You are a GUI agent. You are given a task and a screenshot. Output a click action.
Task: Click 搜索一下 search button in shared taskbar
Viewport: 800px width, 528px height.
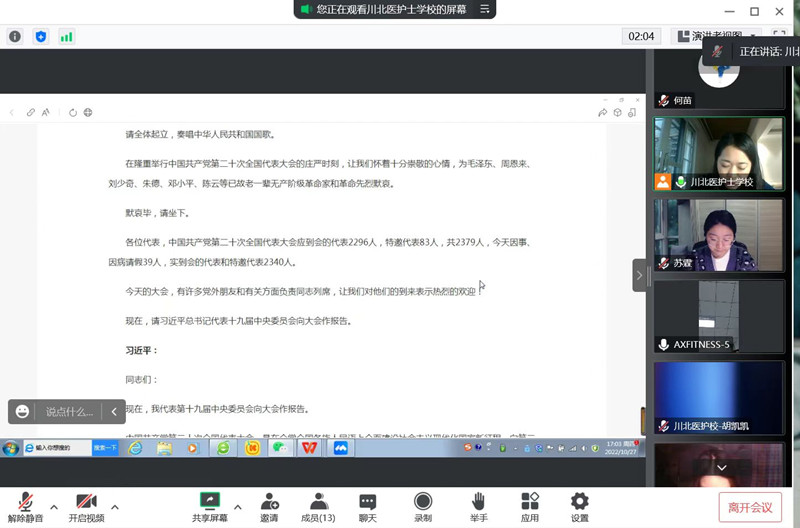click(x=105, y=448)
